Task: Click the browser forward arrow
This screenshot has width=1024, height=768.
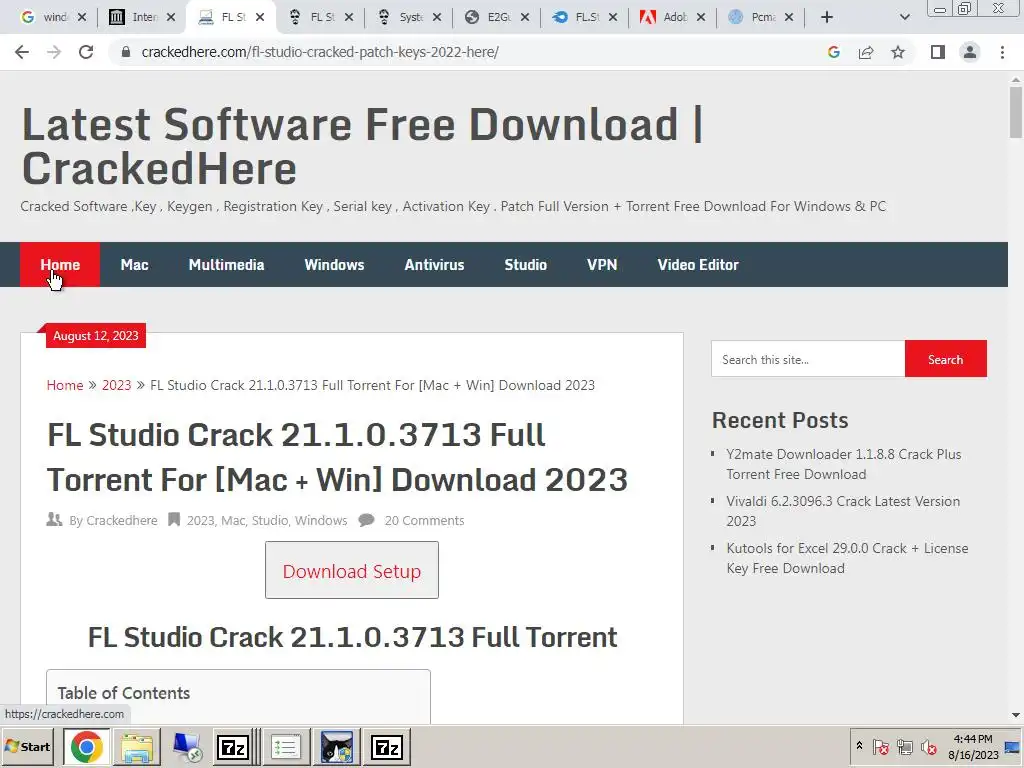Action: 54,52
